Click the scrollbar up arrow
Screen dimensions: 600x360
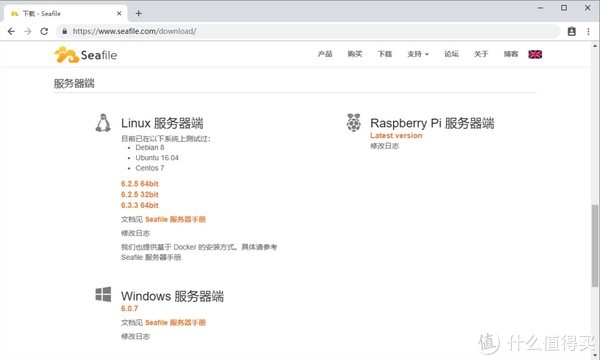point(595,46)
